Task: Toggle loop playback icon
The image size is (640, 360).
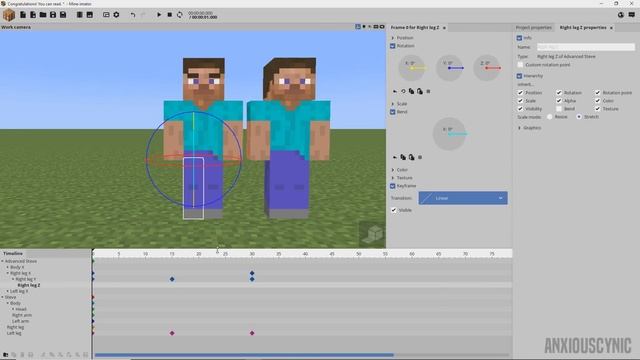Action: (180, 15)
